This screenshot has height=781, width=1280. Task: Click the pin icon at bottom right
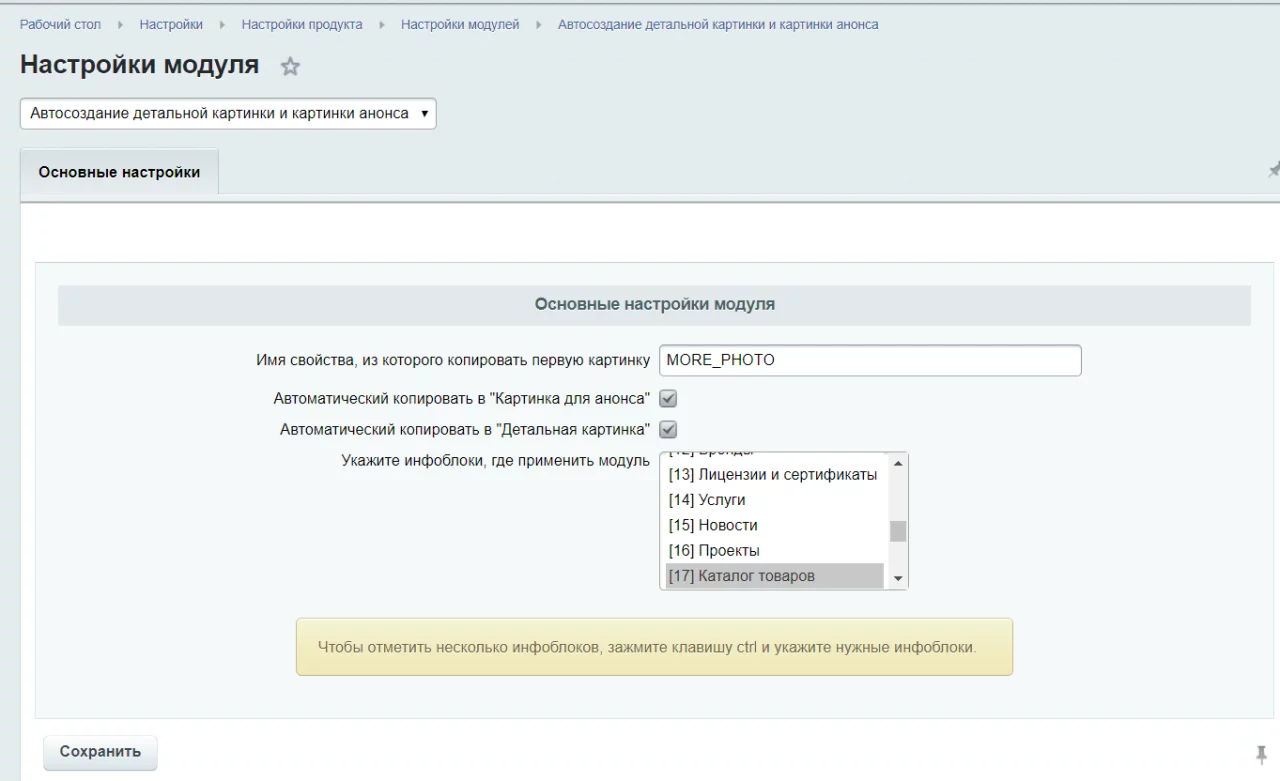tap(1261, 754)
